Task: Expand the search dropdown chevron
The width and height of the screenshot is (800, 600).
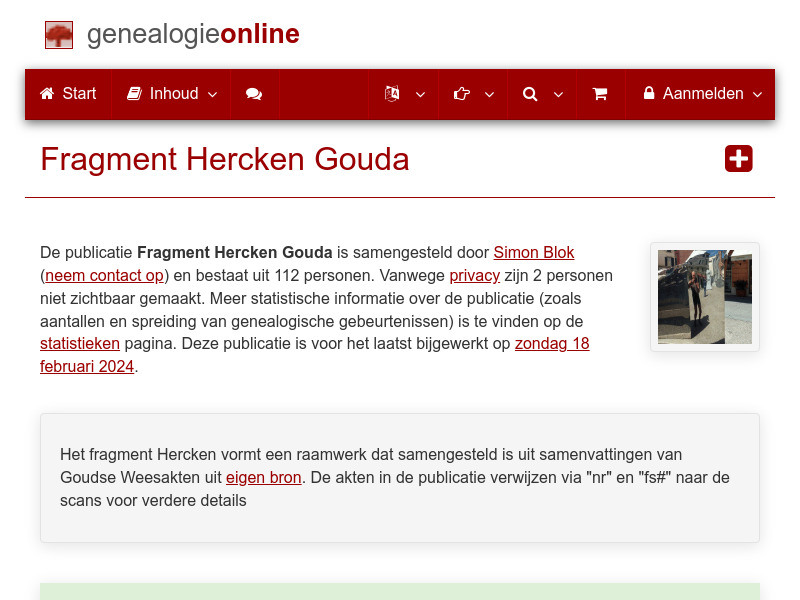Action: click(x=559, y=95)
